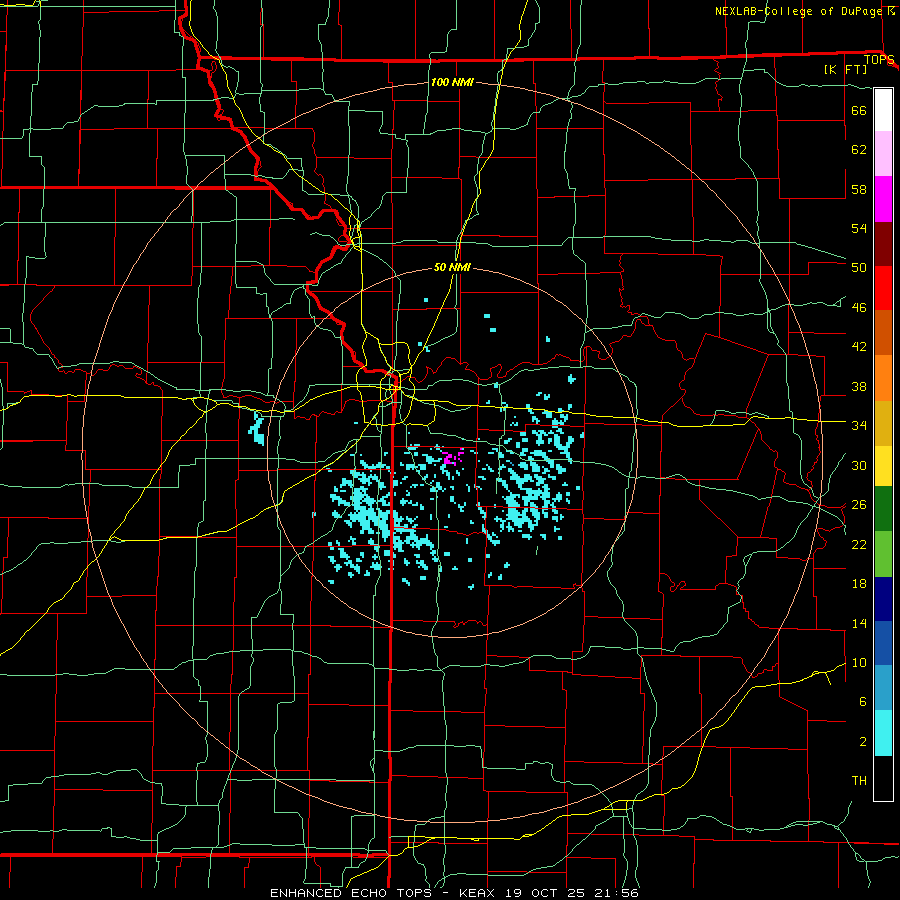The width and height of the screenshot is (900, 900).
Task: Click the light blue 6 kft legend swatch
Action: pyautogui.click(x=883, y=688)
